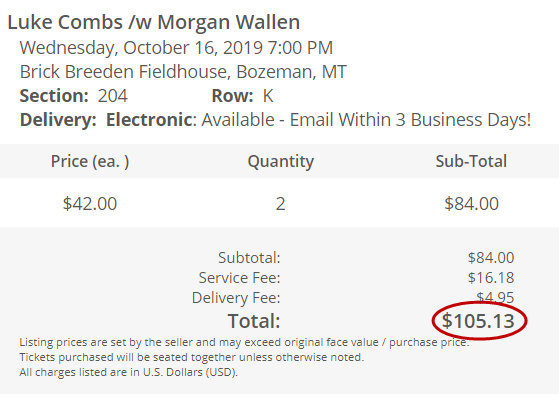The height and width of the screenshot is (394, 559).
Task: Click the Price (ea.) column header
Action: [x=90, y=161]
